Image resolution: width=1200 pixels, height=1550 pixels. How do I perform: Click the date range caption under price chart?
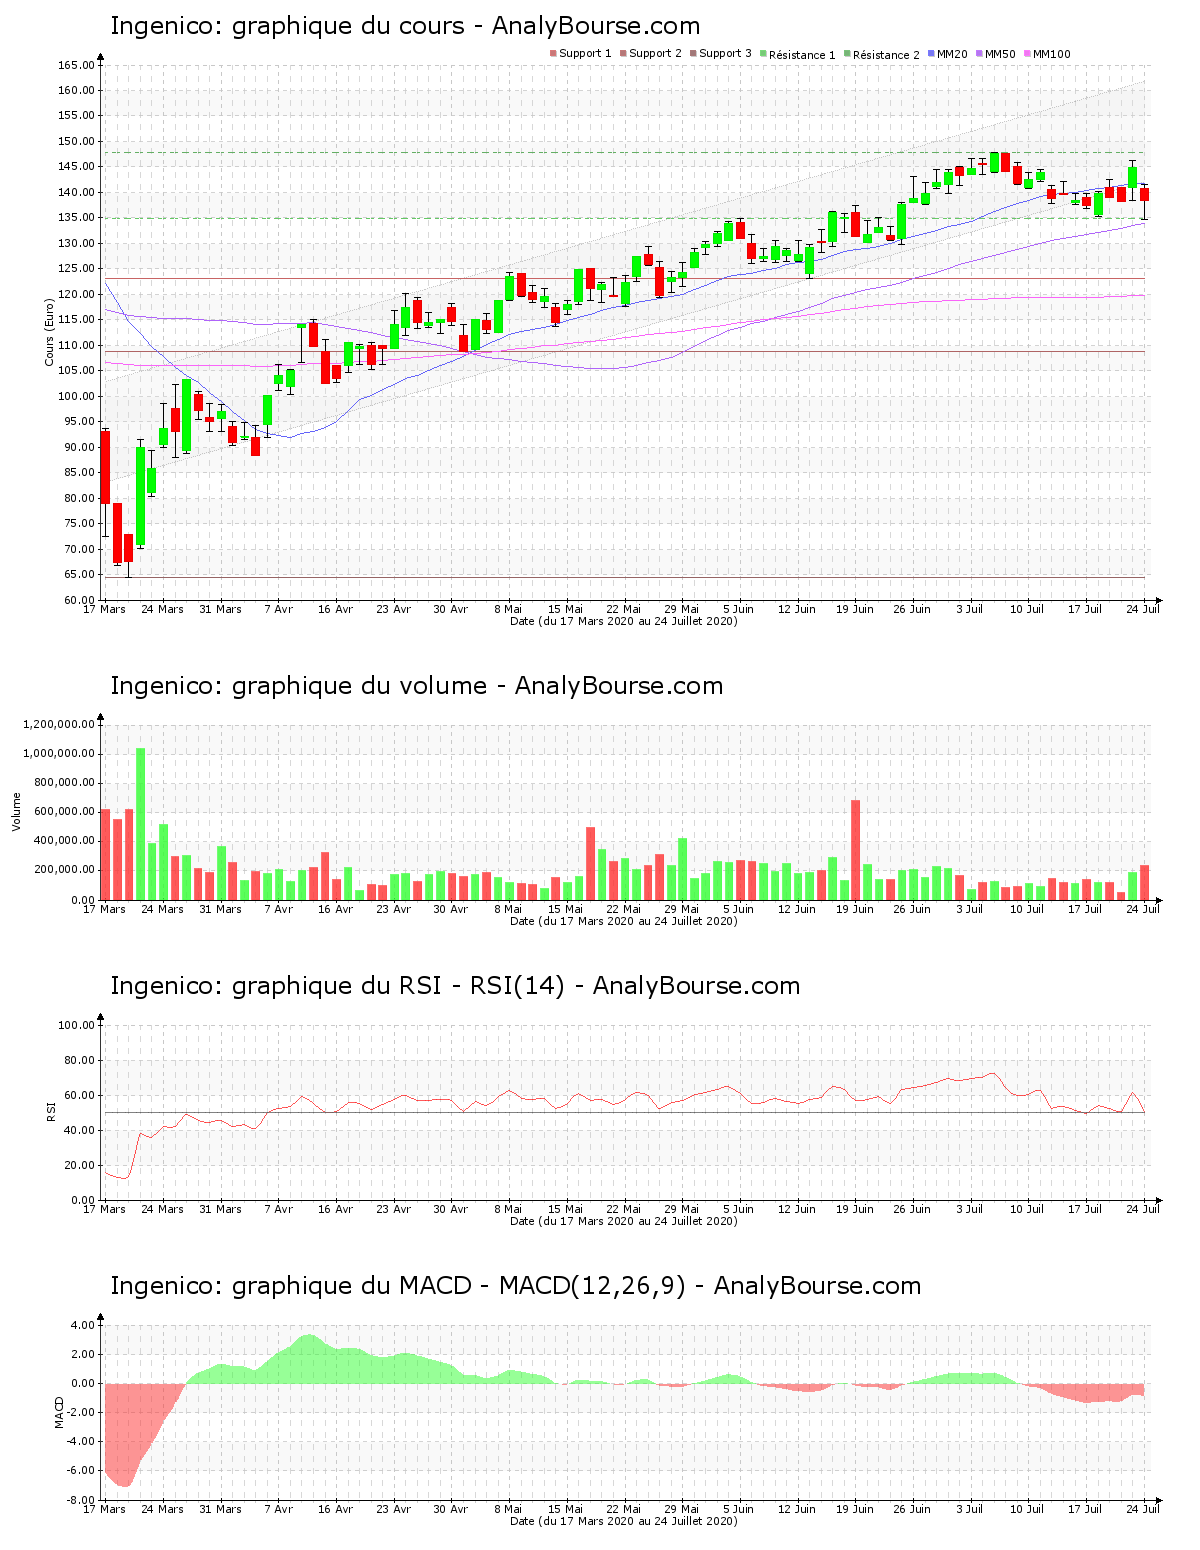624,621
